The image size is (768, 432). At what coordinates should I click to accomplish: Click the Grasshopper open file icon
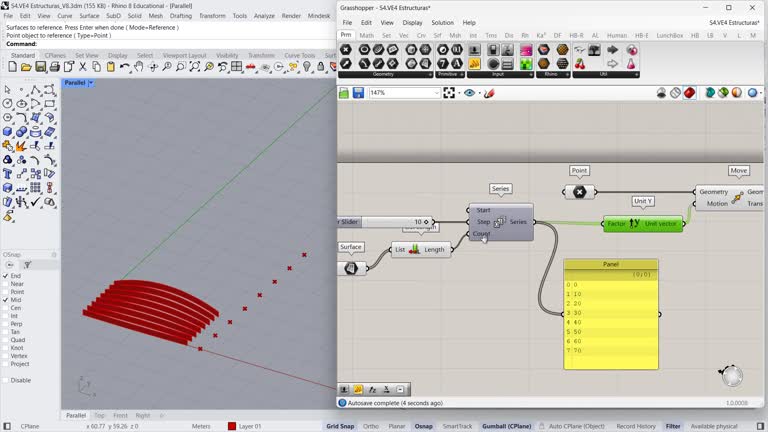tap(344, 93)
